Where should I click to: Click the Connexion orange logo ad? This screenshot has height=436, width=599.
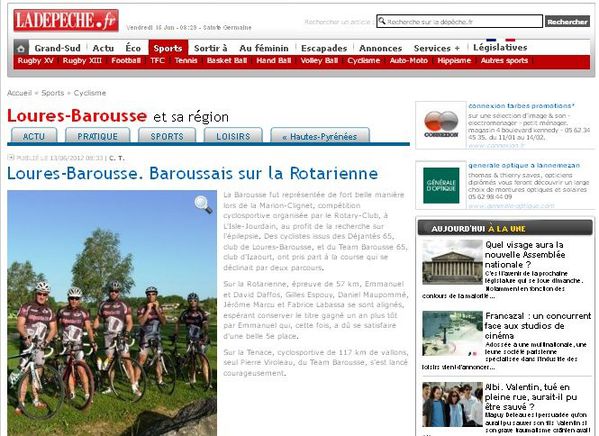(x=441, y=124)
